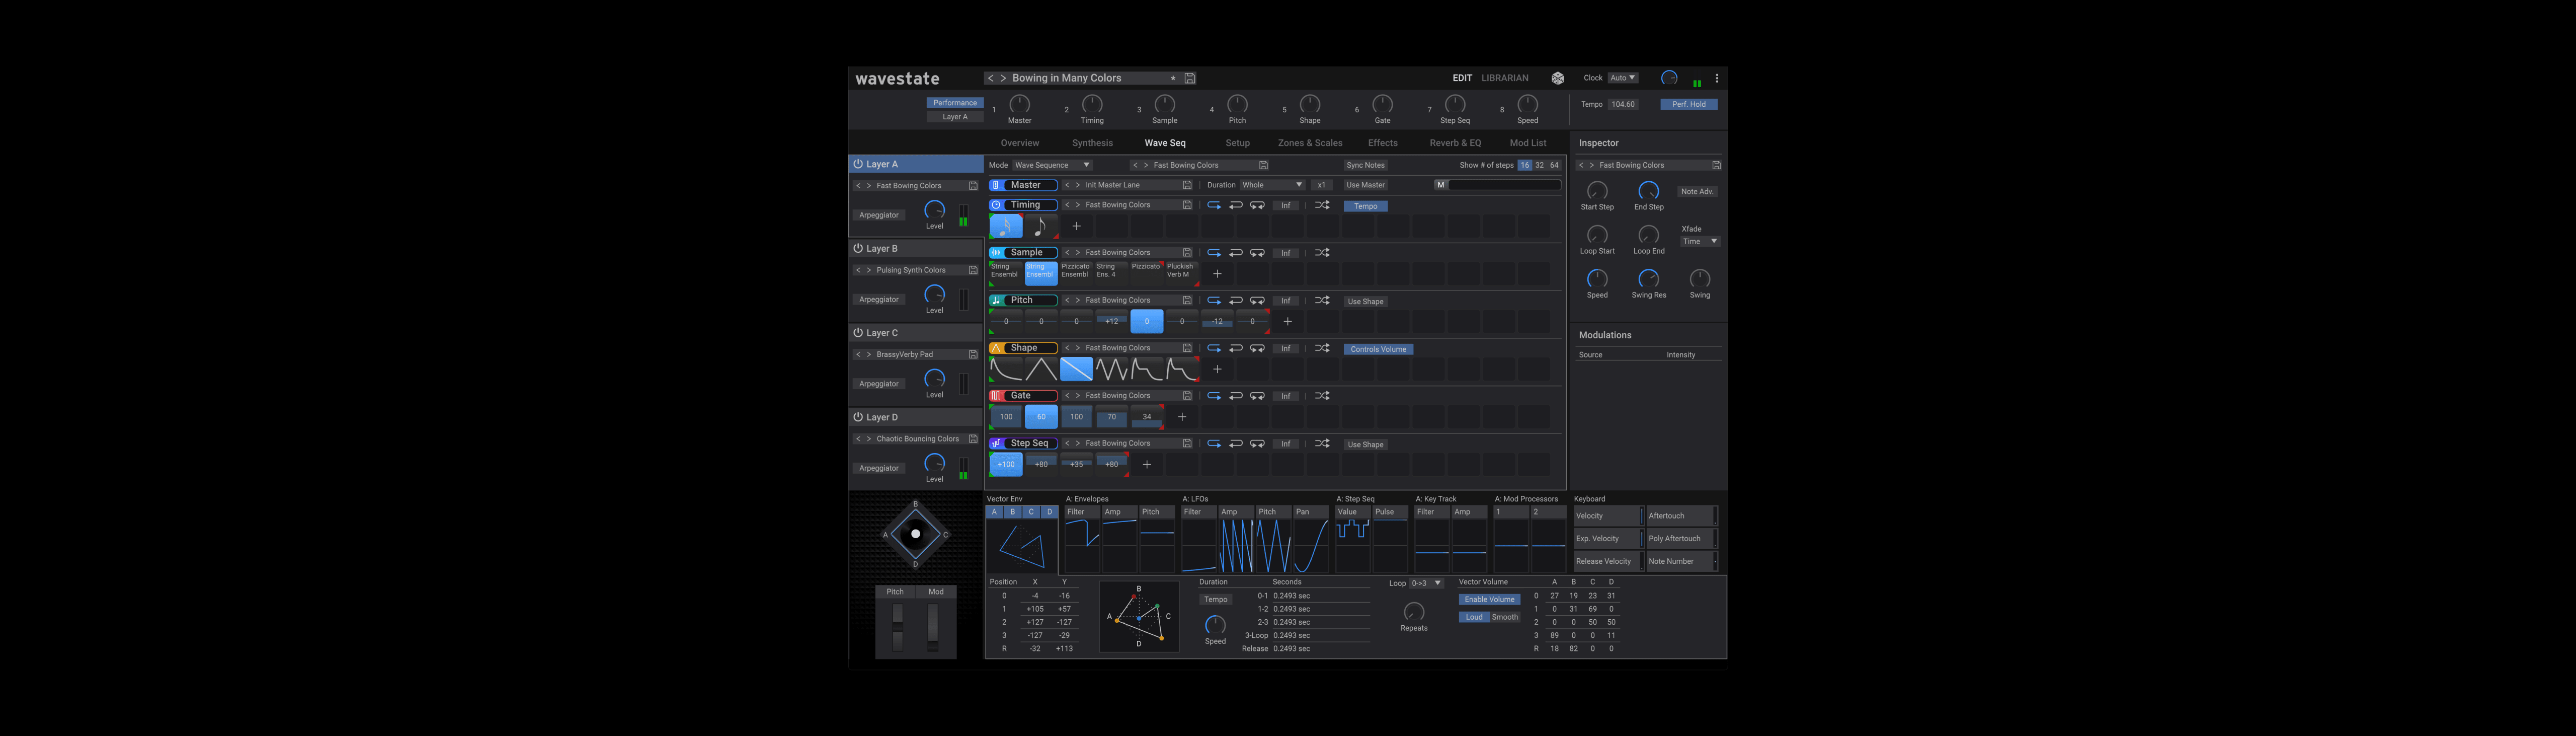Toggle Layer C power button
2576x736 pixels.
click(858, 333)
